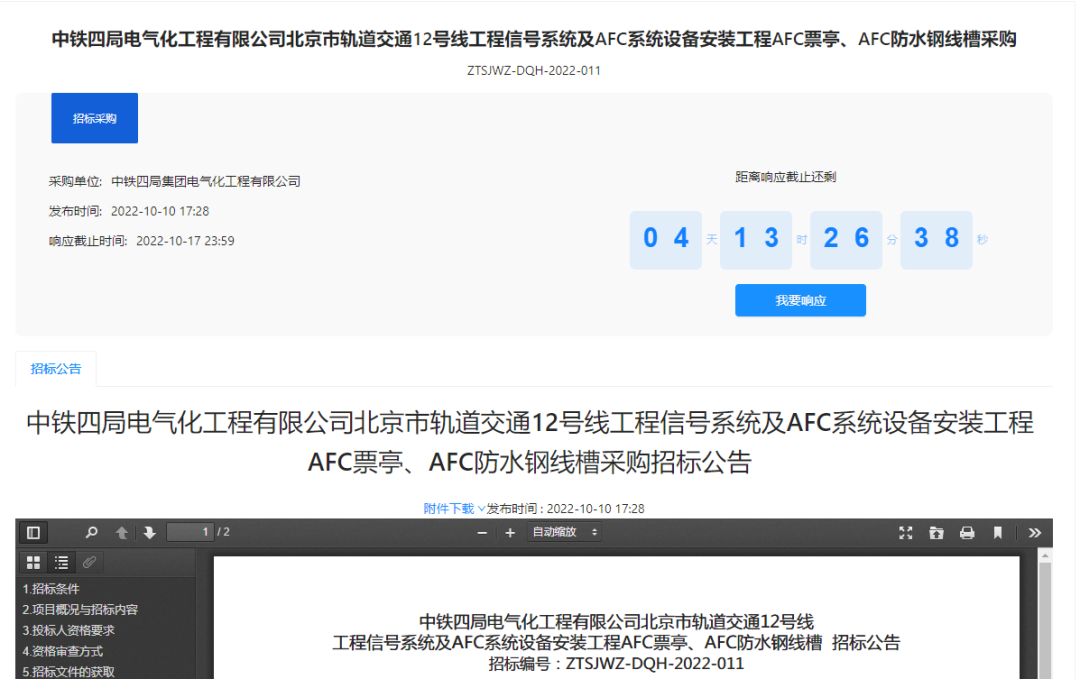The image size is (1080, 679).
Task: Click the large 招标公告 announcement heading
Action: click(530, 442)
